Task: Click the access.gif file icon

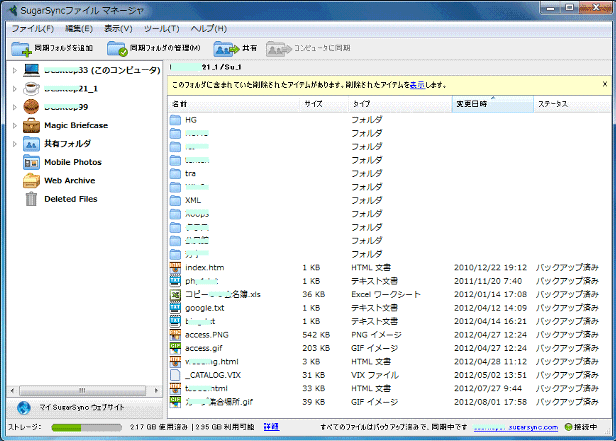Action: coord(175,348)
